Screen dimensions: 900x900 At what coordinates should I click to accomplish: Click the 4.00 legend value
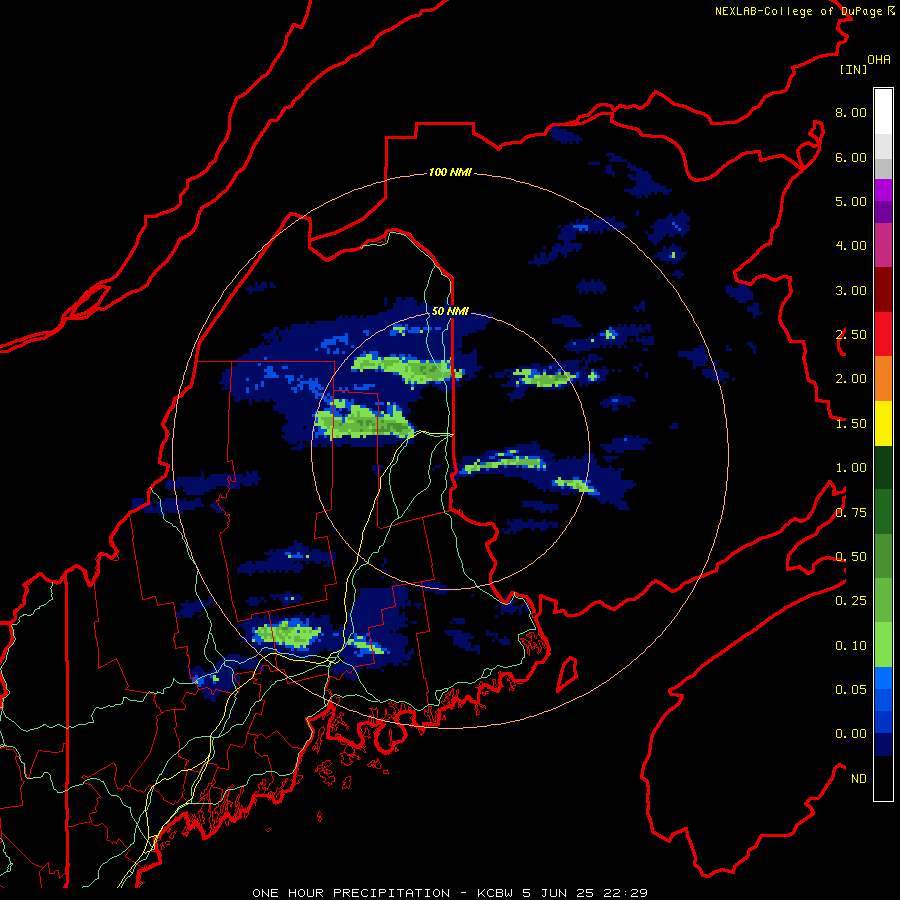coord(851,246)
